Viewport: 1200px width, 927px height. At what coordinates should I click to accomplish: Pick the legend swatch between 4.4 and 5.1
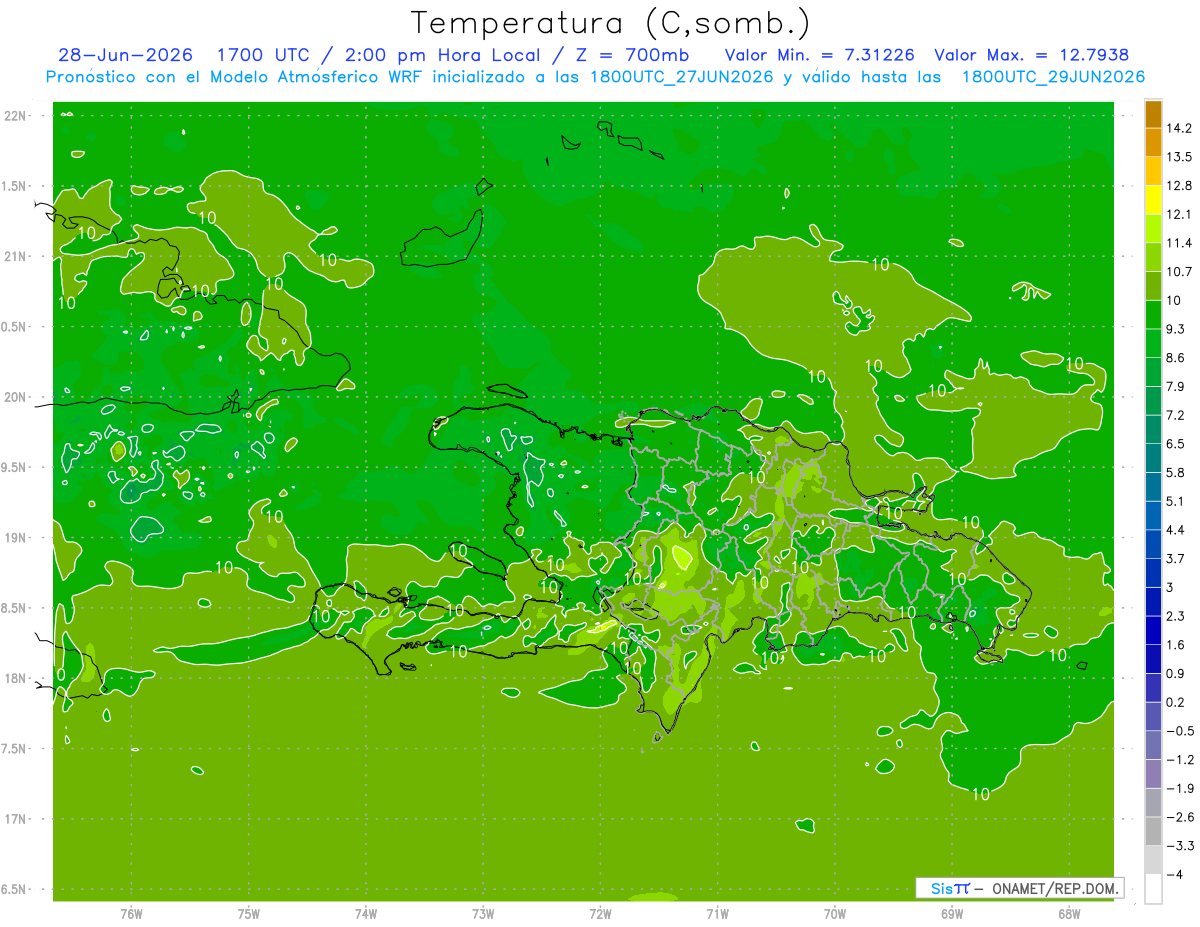(1153, 516)
